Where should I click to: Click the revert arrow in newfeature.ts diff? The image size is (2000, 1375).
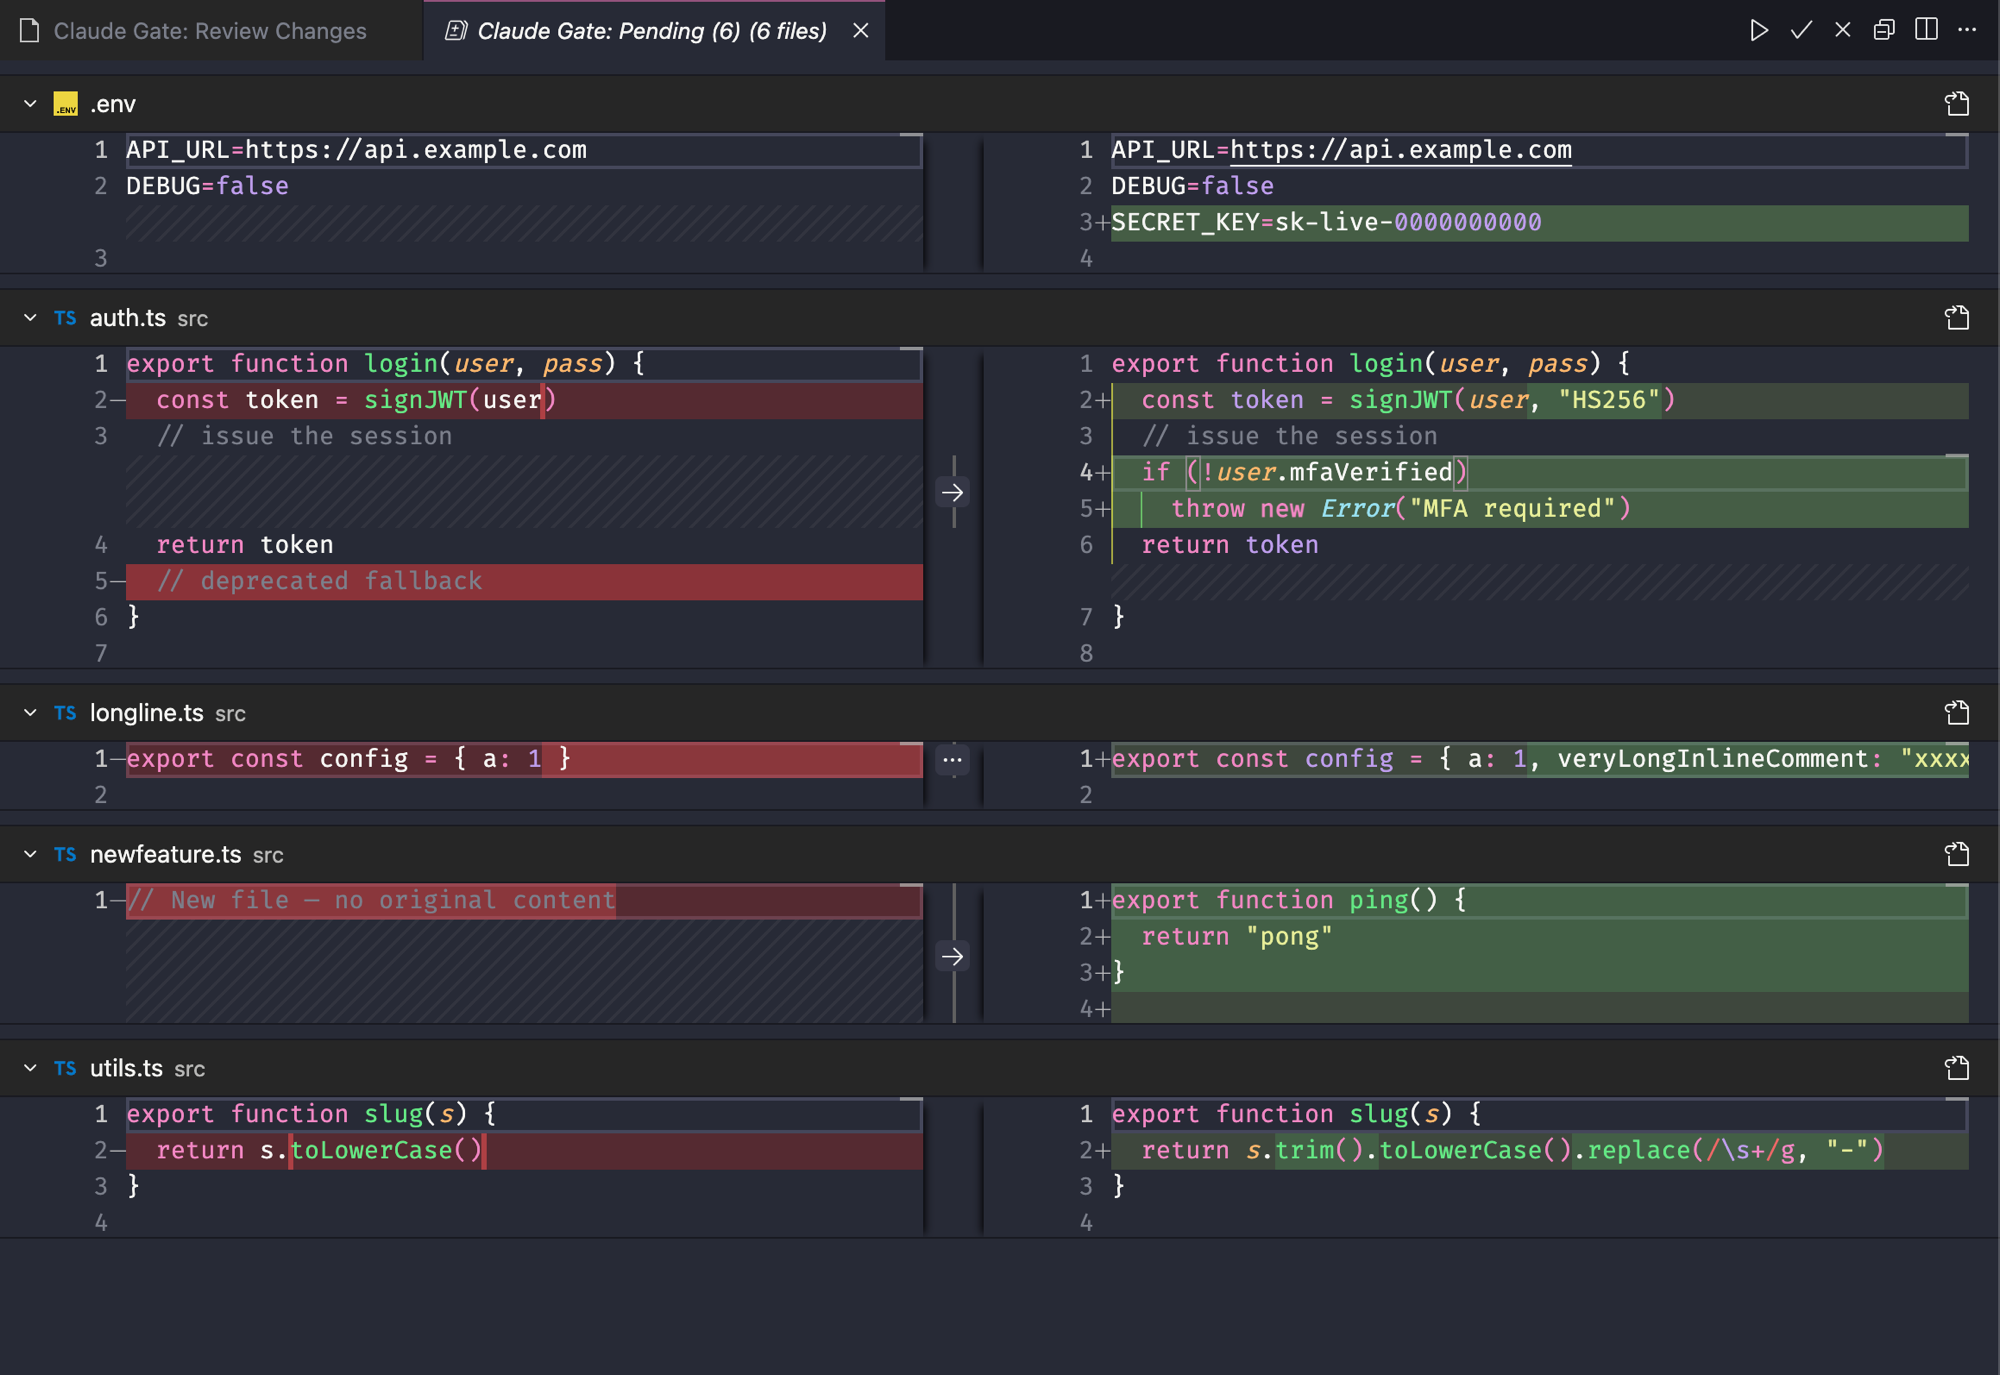952,956
